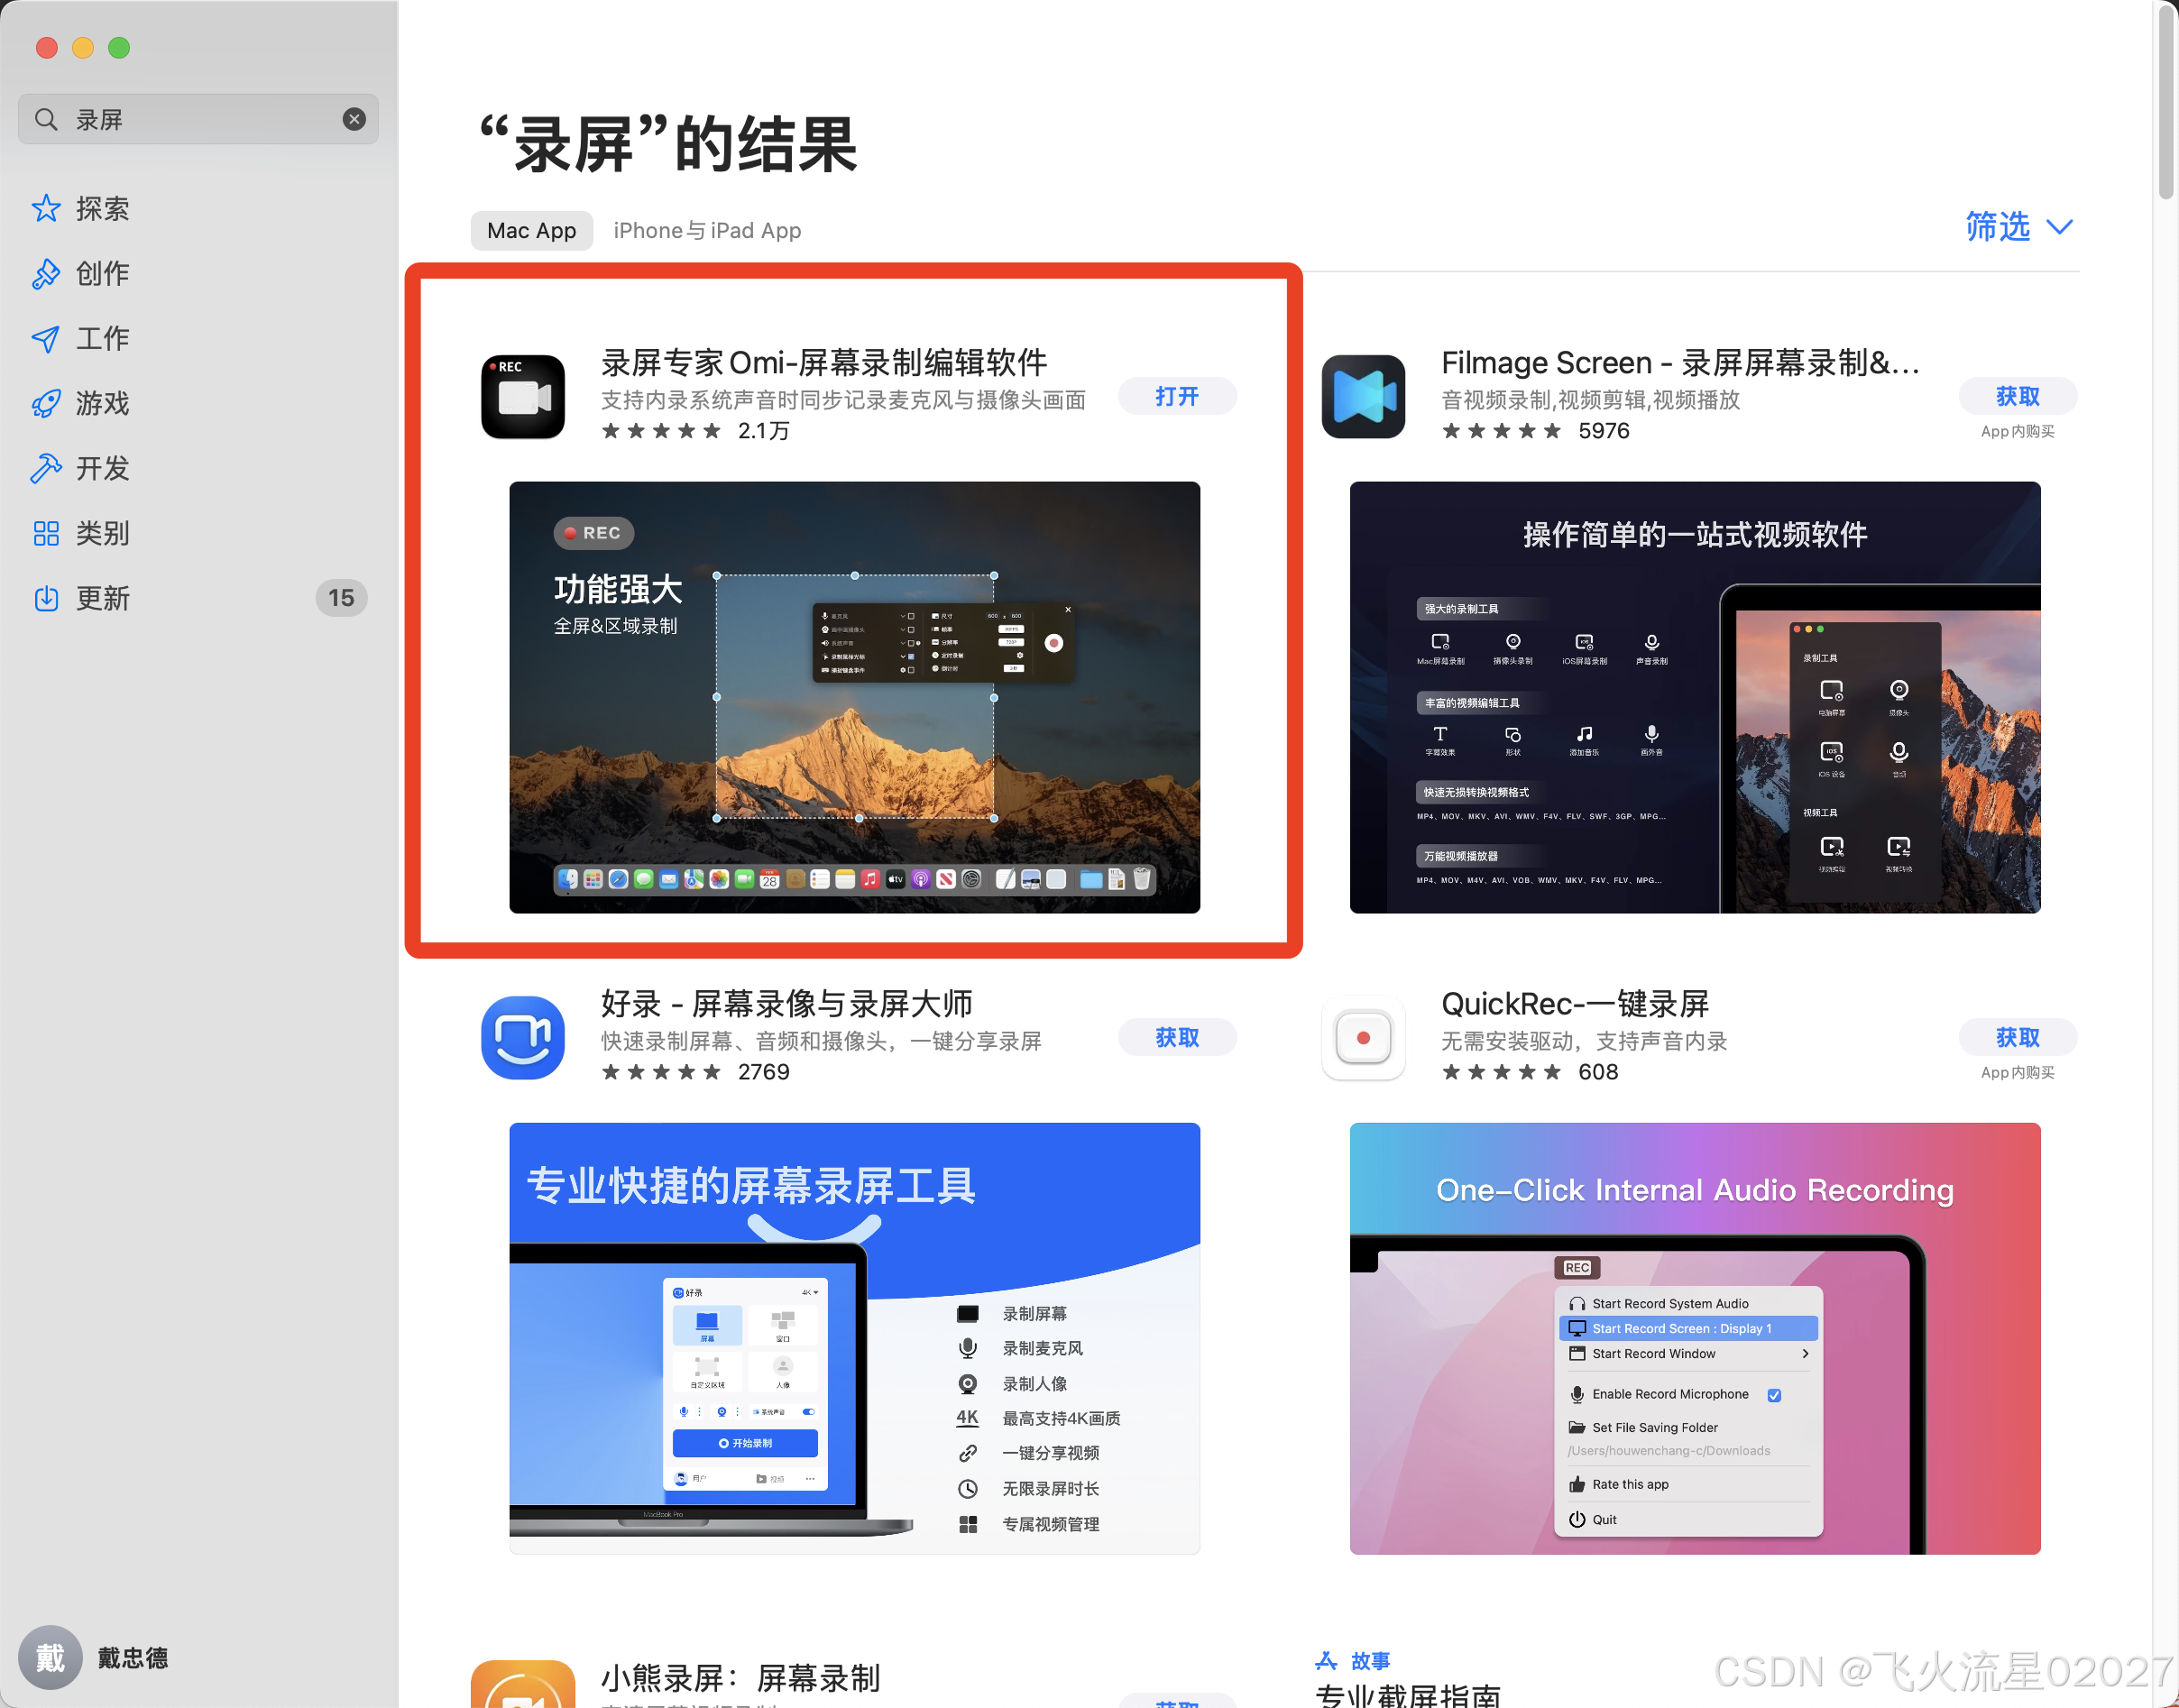2179x1708 pixels.
Task: Open 游戏 in the sidebar
Action: [102, 403]
